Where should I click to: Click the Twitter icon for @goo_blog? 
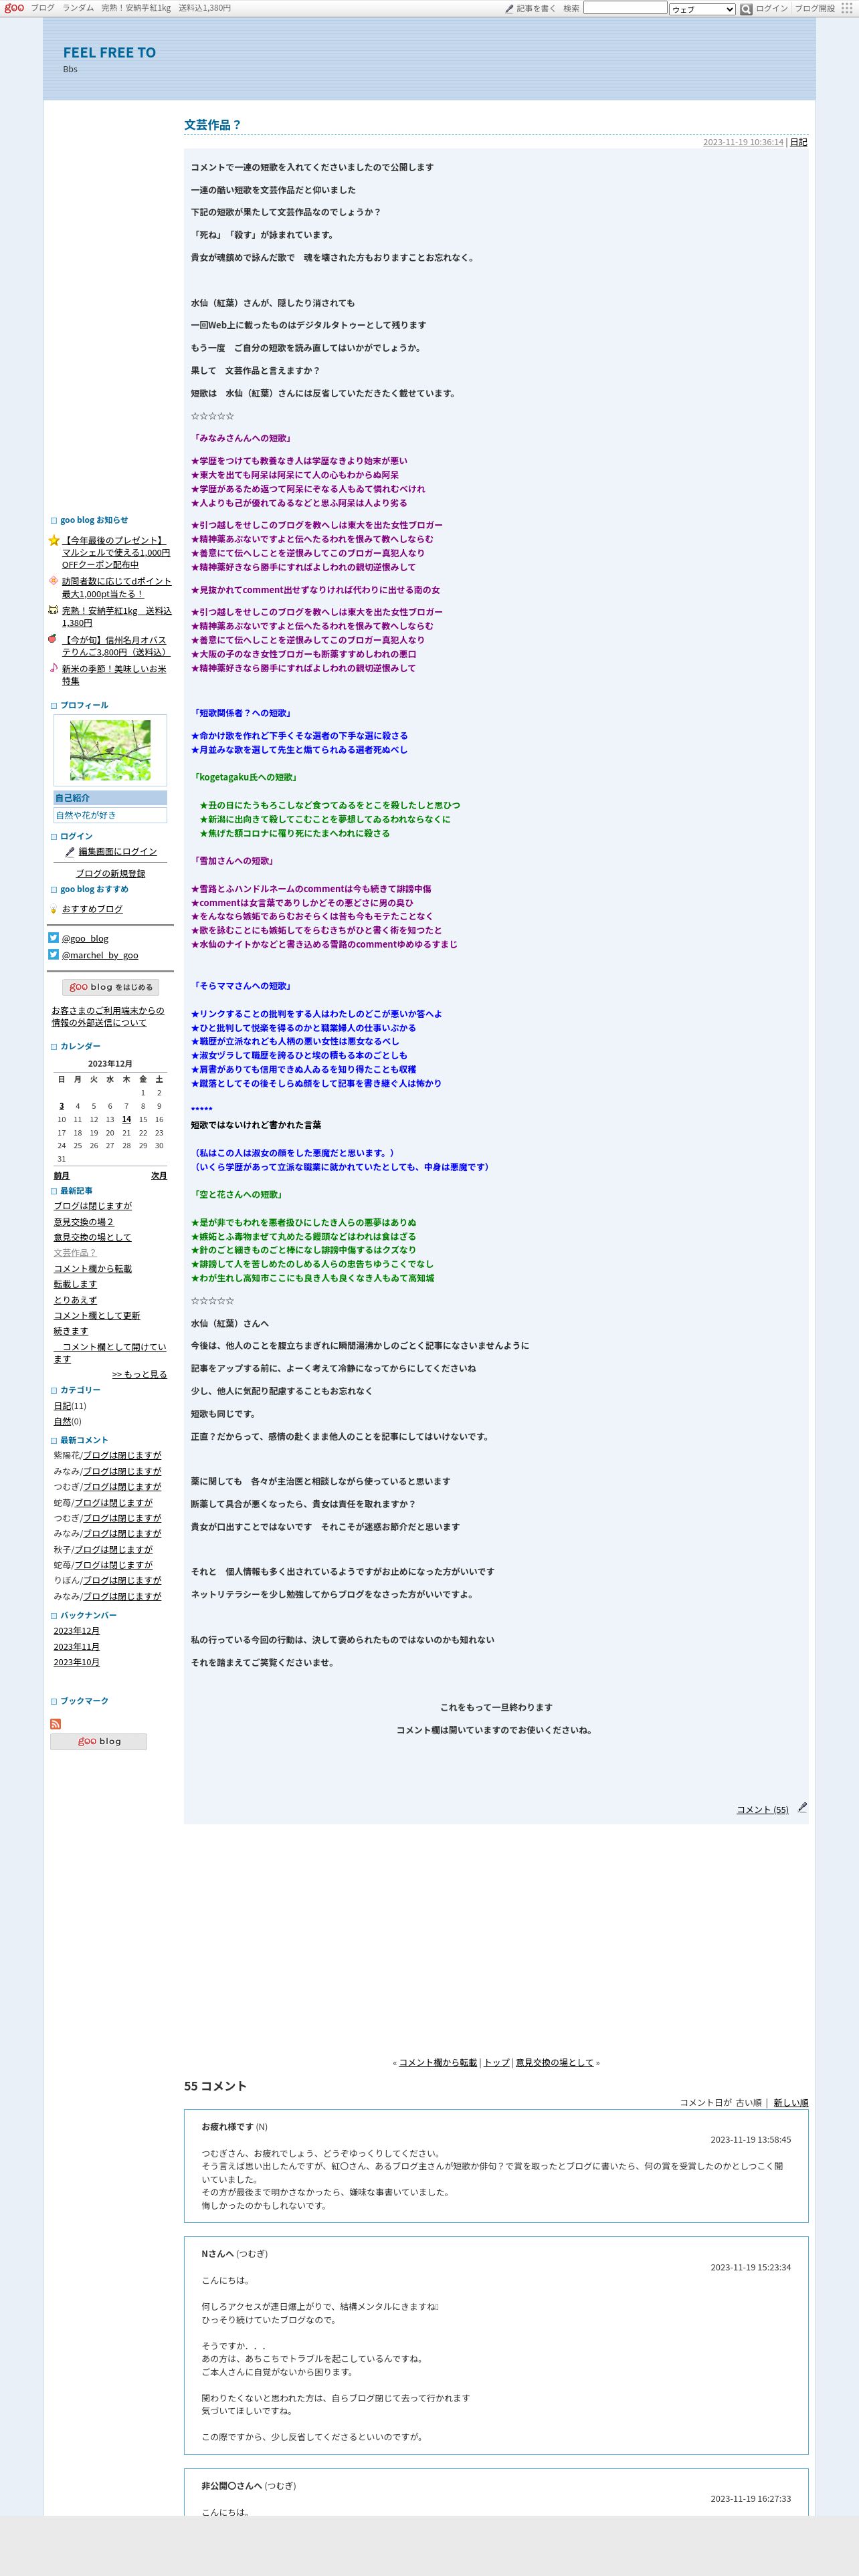click(x=54, y=938)
